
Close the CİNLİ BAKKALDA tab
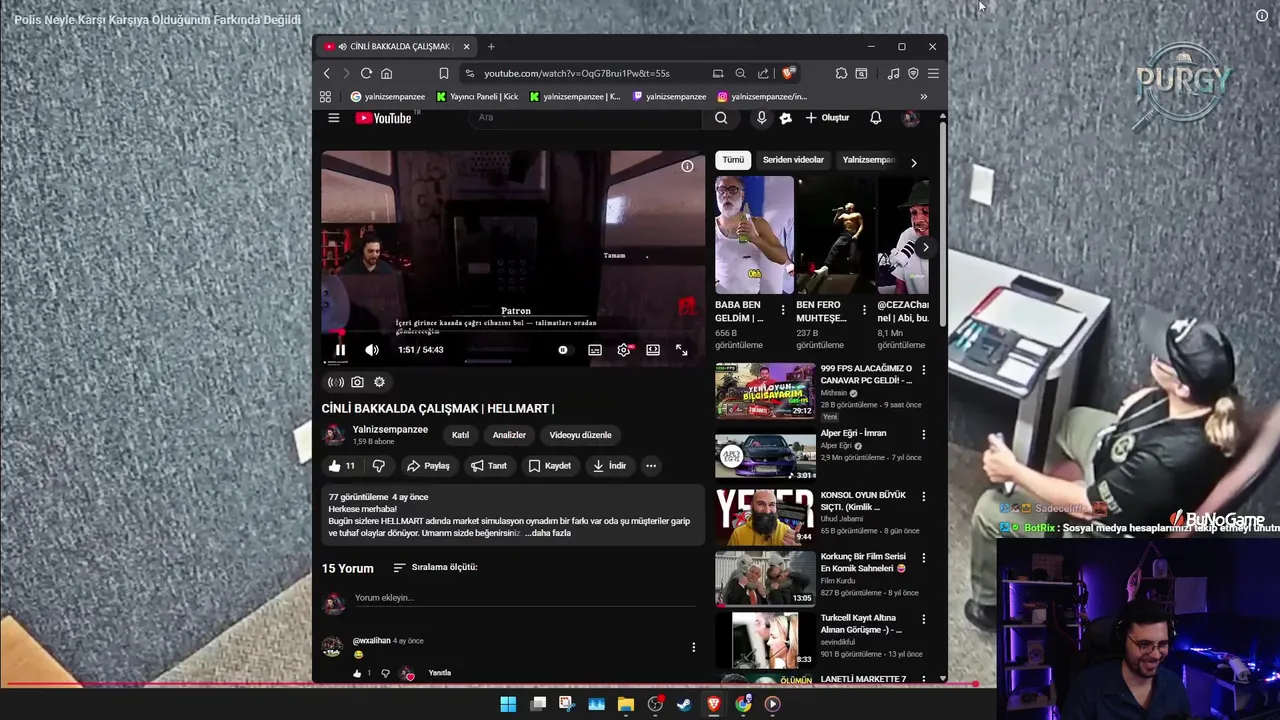466,46
